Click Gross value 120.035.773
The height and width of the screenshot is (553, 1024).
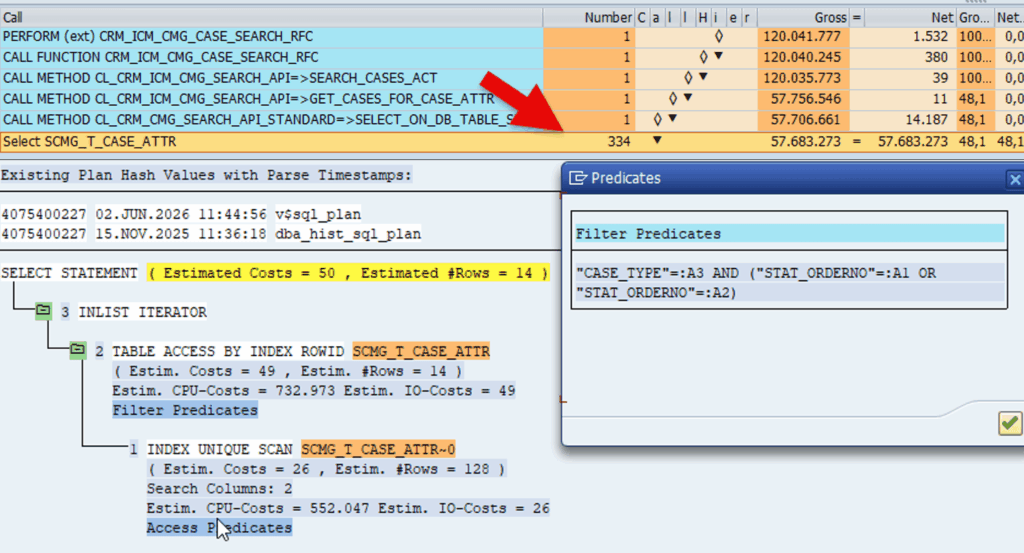[802, 78]
